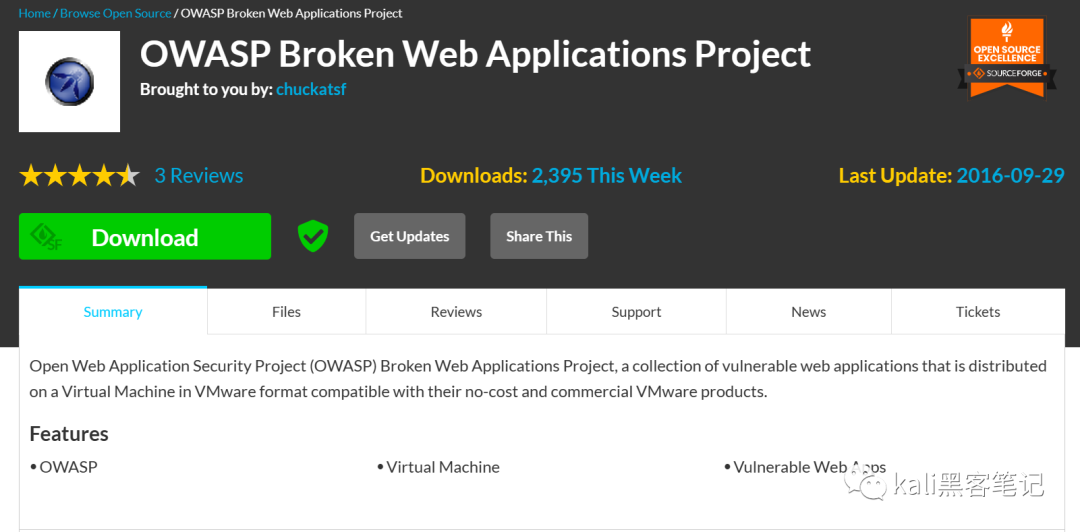
Task: Click the five-star rating icons
Action: [79, 176]
